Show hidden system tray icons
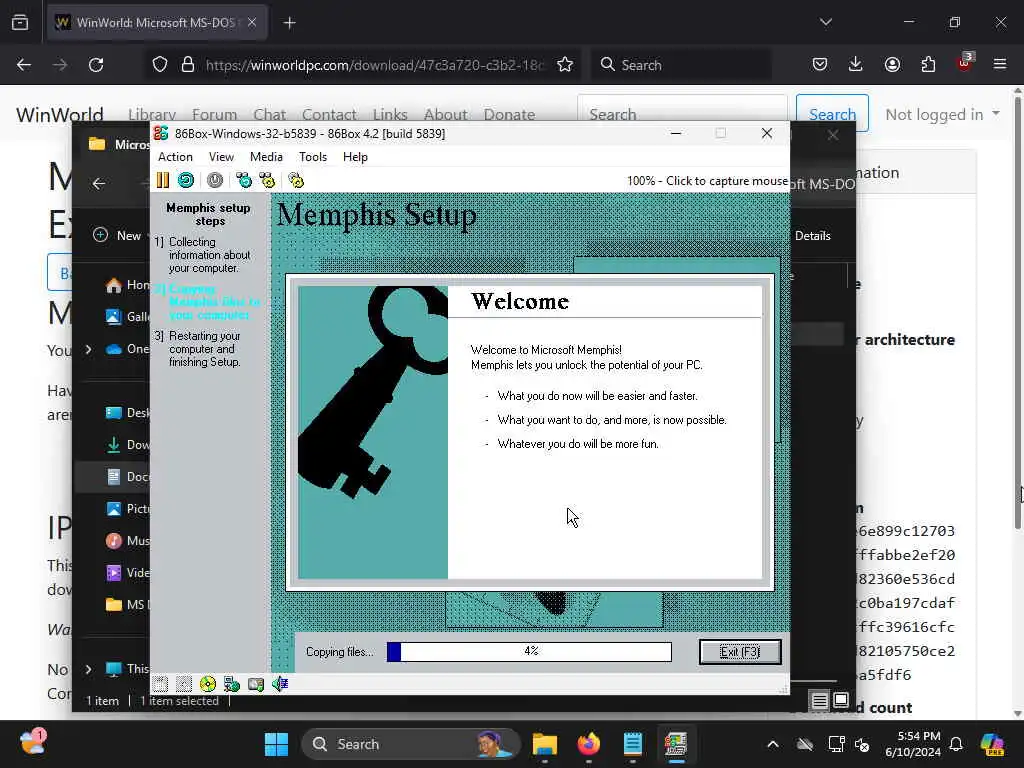 pyautogui.click(x=773, y=744)
